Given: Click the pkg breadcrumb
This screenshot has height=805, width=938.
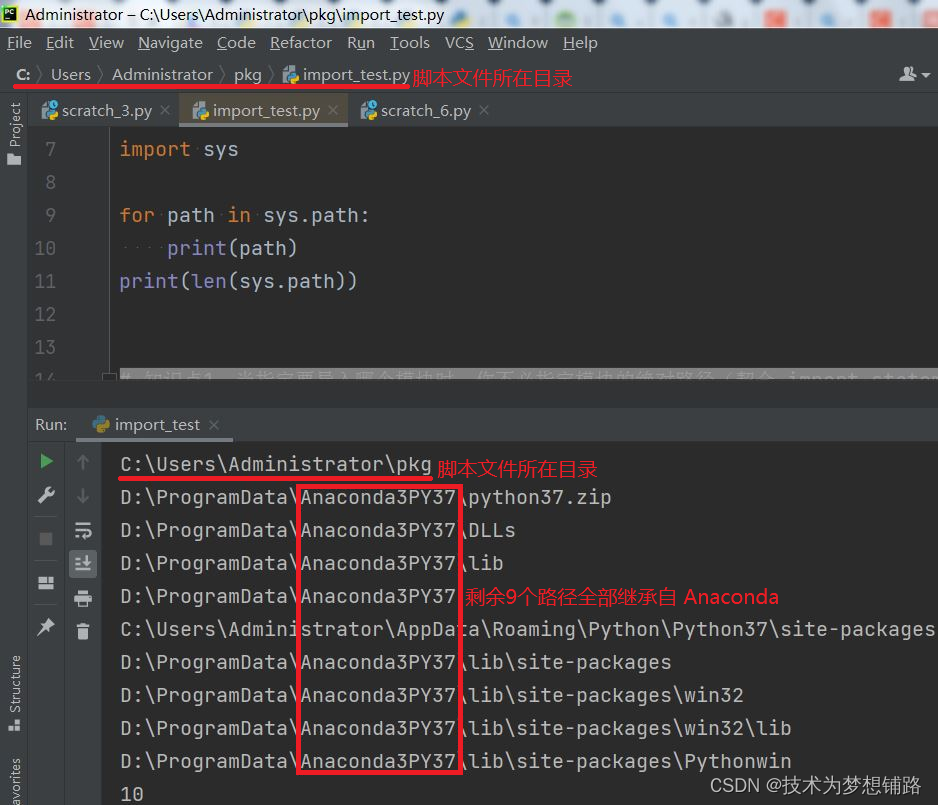Looking at the screenshot, I should pos(248,75).
